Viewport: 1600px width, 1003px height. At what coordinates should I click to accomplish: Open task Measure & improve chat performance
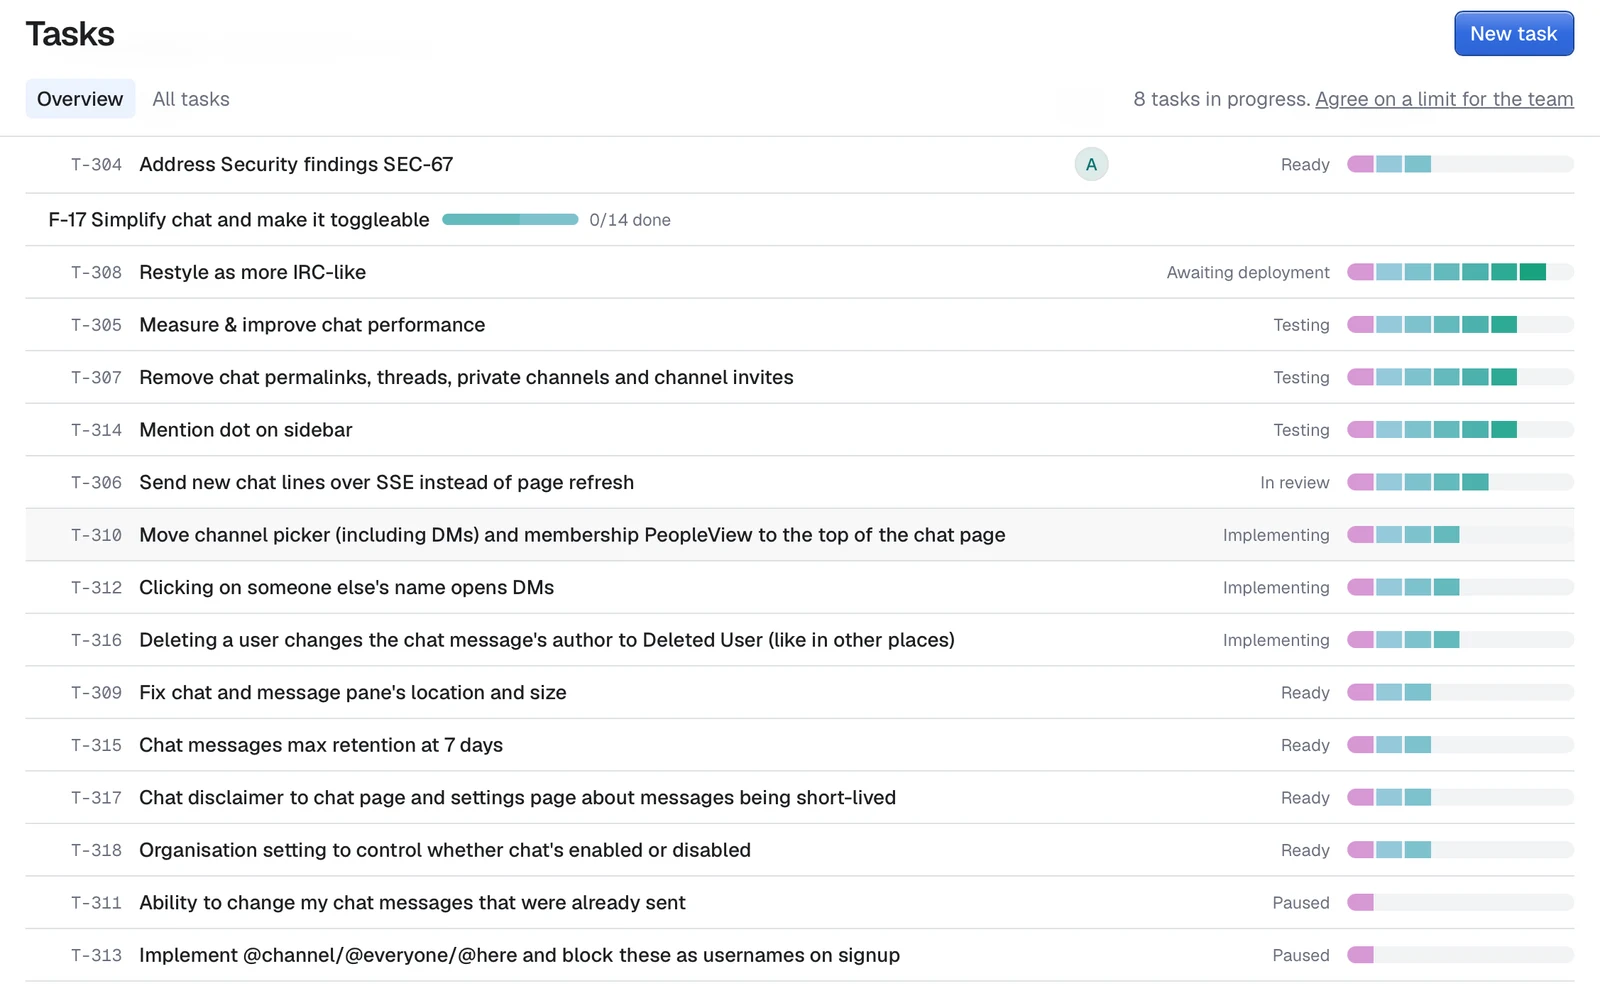[312, 325]
